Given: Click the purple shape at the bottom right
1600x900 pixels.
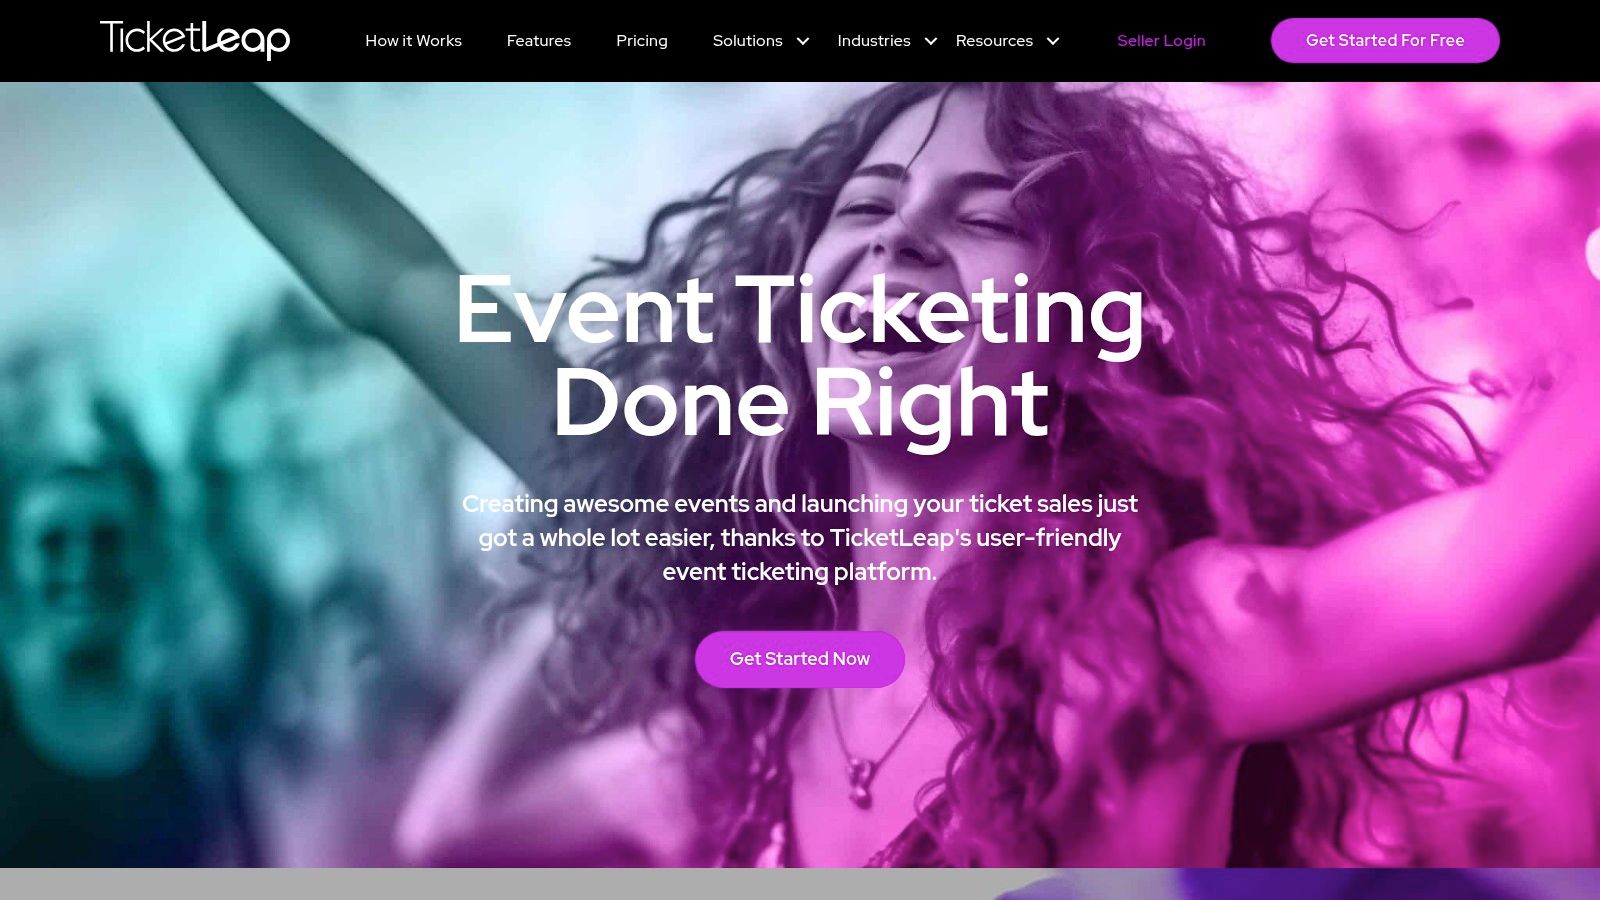Looking at the screenshot, I should (1300, 884).
